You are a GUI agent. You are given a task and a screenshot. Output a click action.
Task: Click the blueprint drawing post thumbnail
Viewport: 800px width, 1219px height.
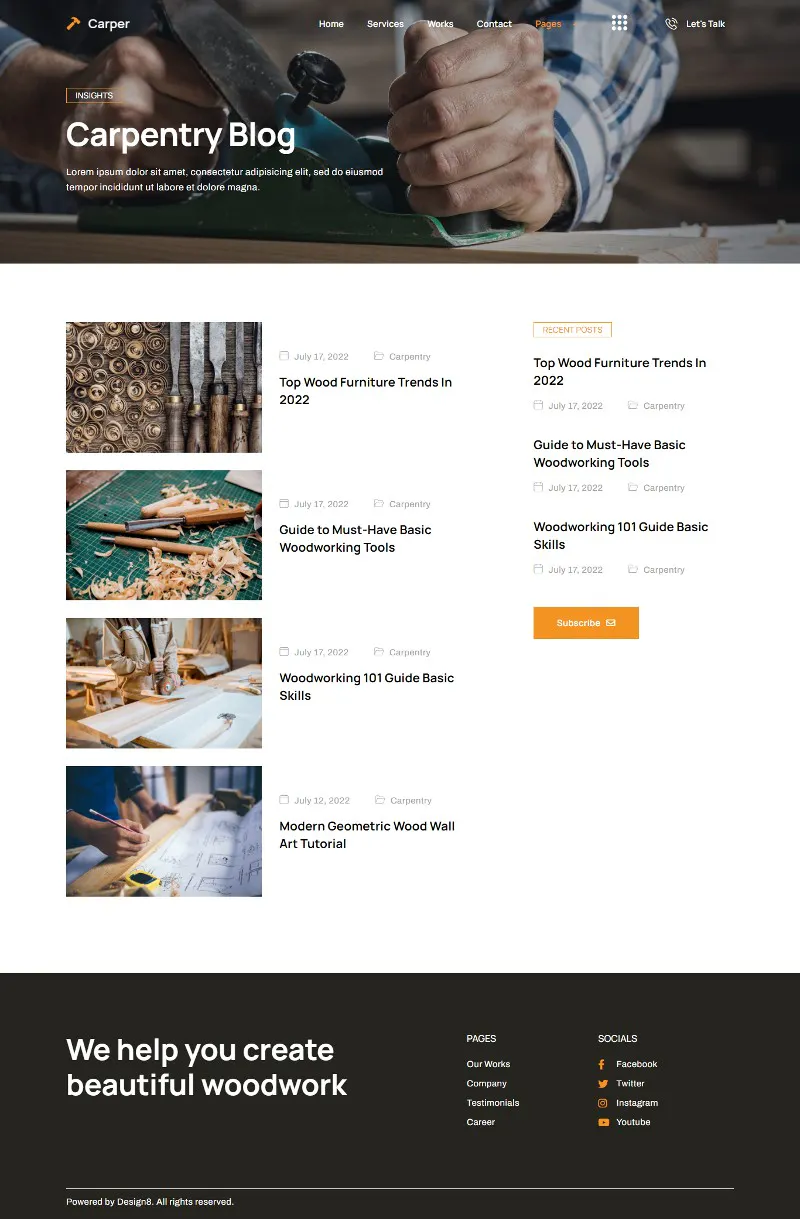(x=164, y=831)
